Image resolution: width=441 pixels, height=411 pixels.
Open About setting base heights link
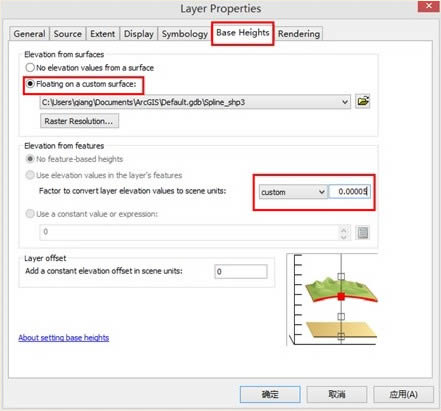(64, 338)
